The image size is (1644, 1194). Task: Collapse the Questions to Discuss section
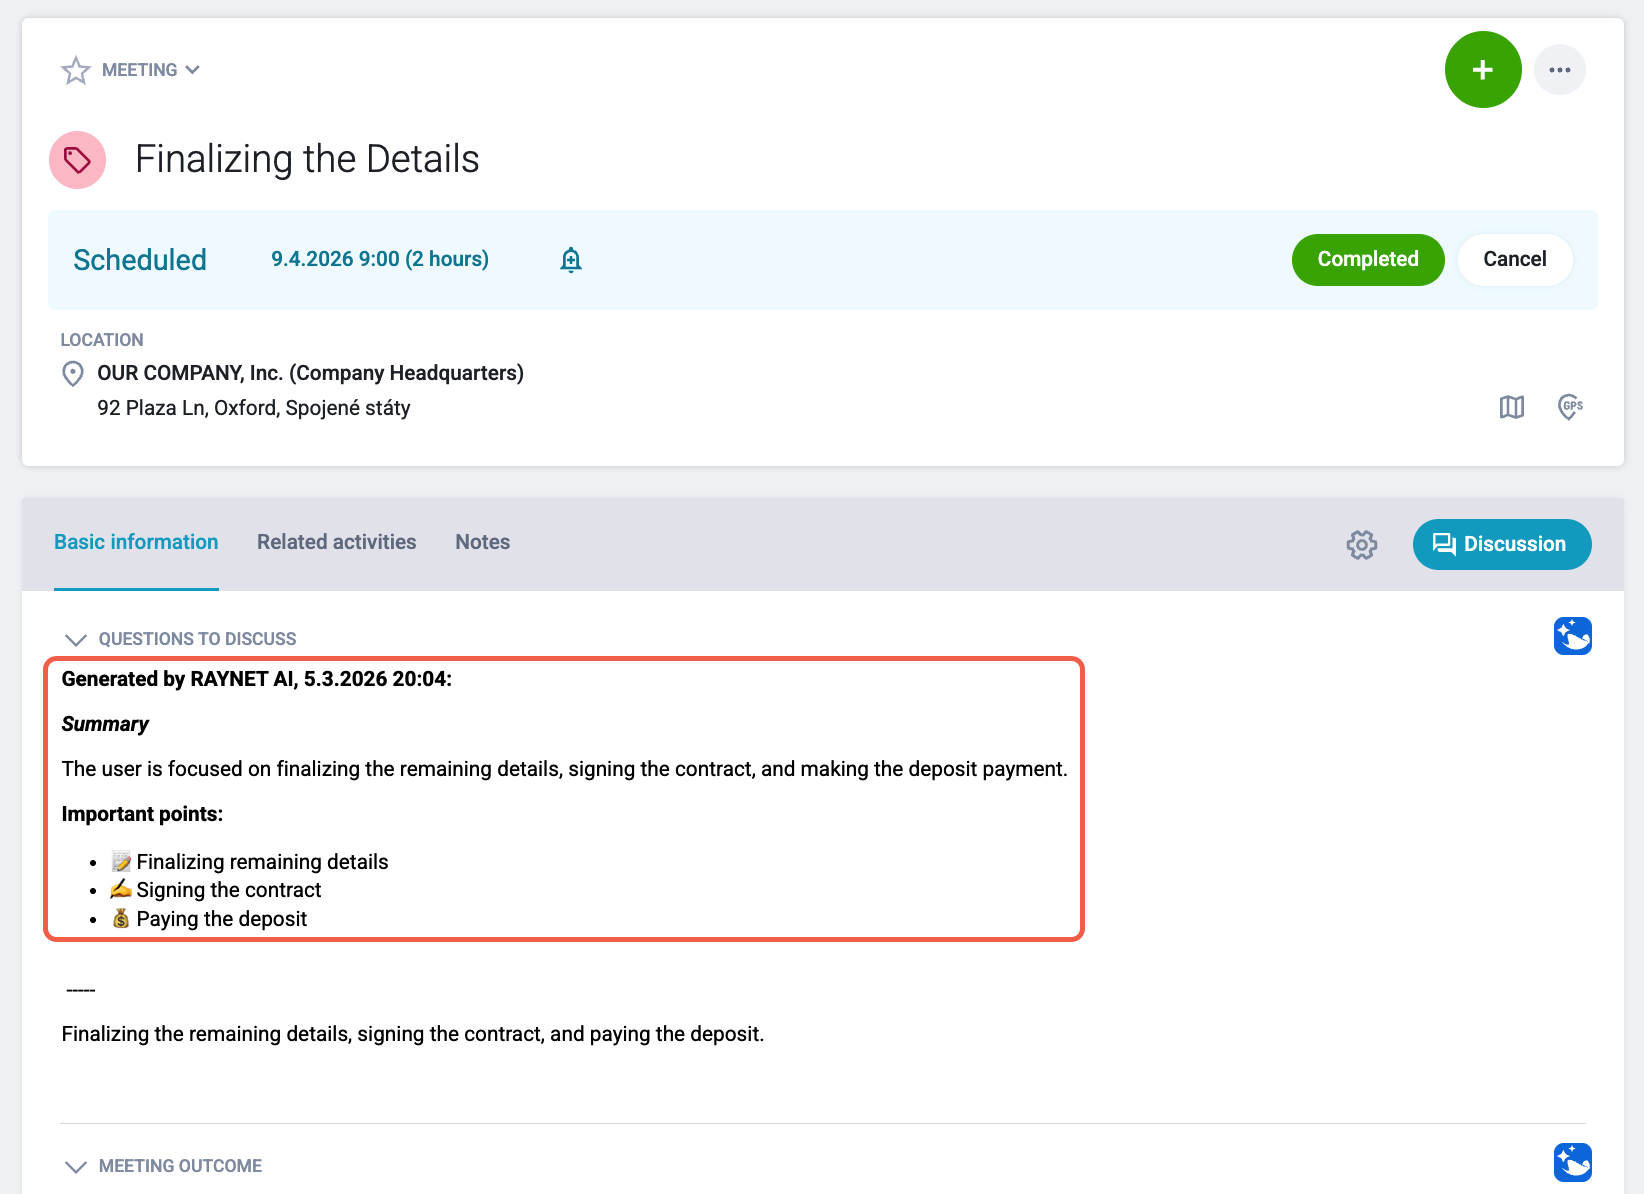click(x=76, y=639)
